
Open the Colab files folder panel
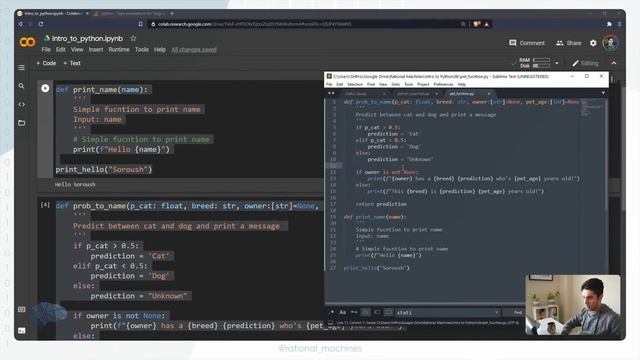[x=21, y=123]
